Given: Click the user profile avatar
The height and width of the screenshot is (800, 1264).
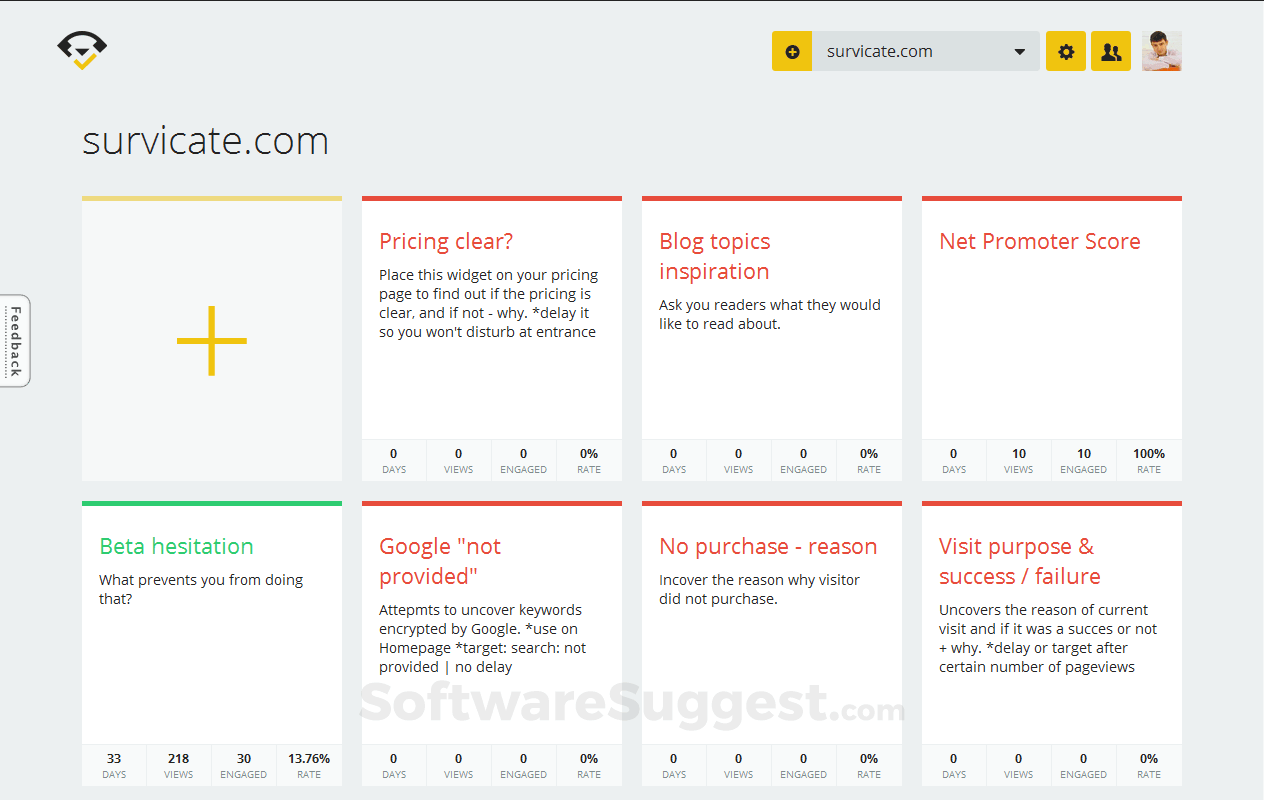Looking at the screenshot, I should click(x=1162, y=51).
